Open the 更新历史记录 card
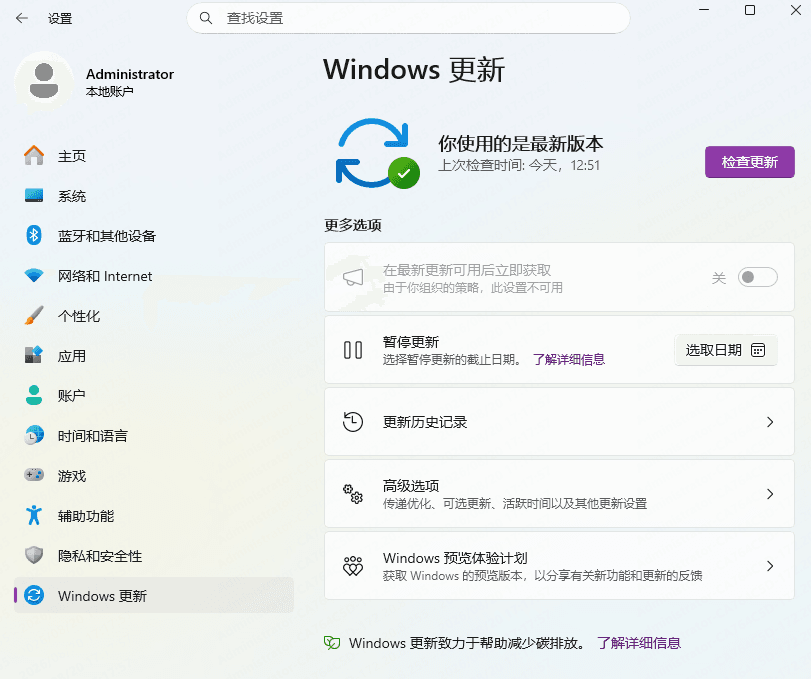Screen dimensions: 811x679 click(559, 422)
